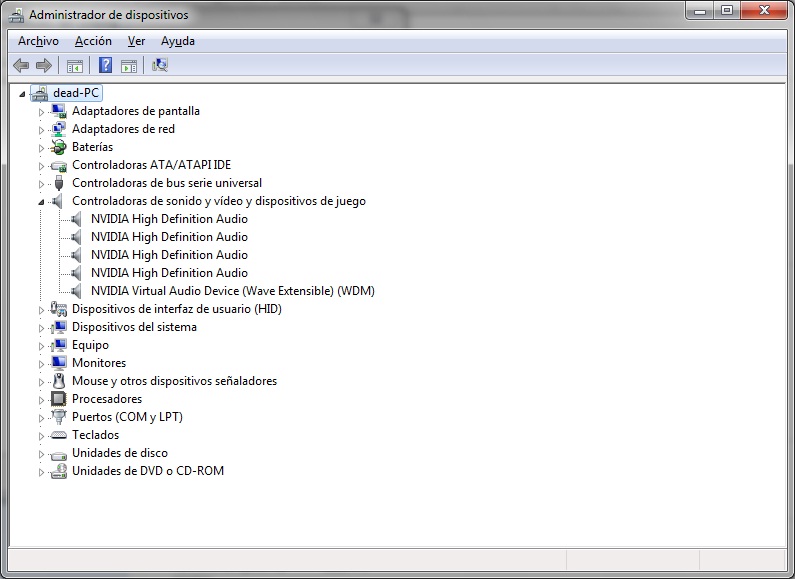Viewport: 795px width, 579px height.
Task: Click the Unidades de DVD o CD-ROM icon
Action: (59, 471)
